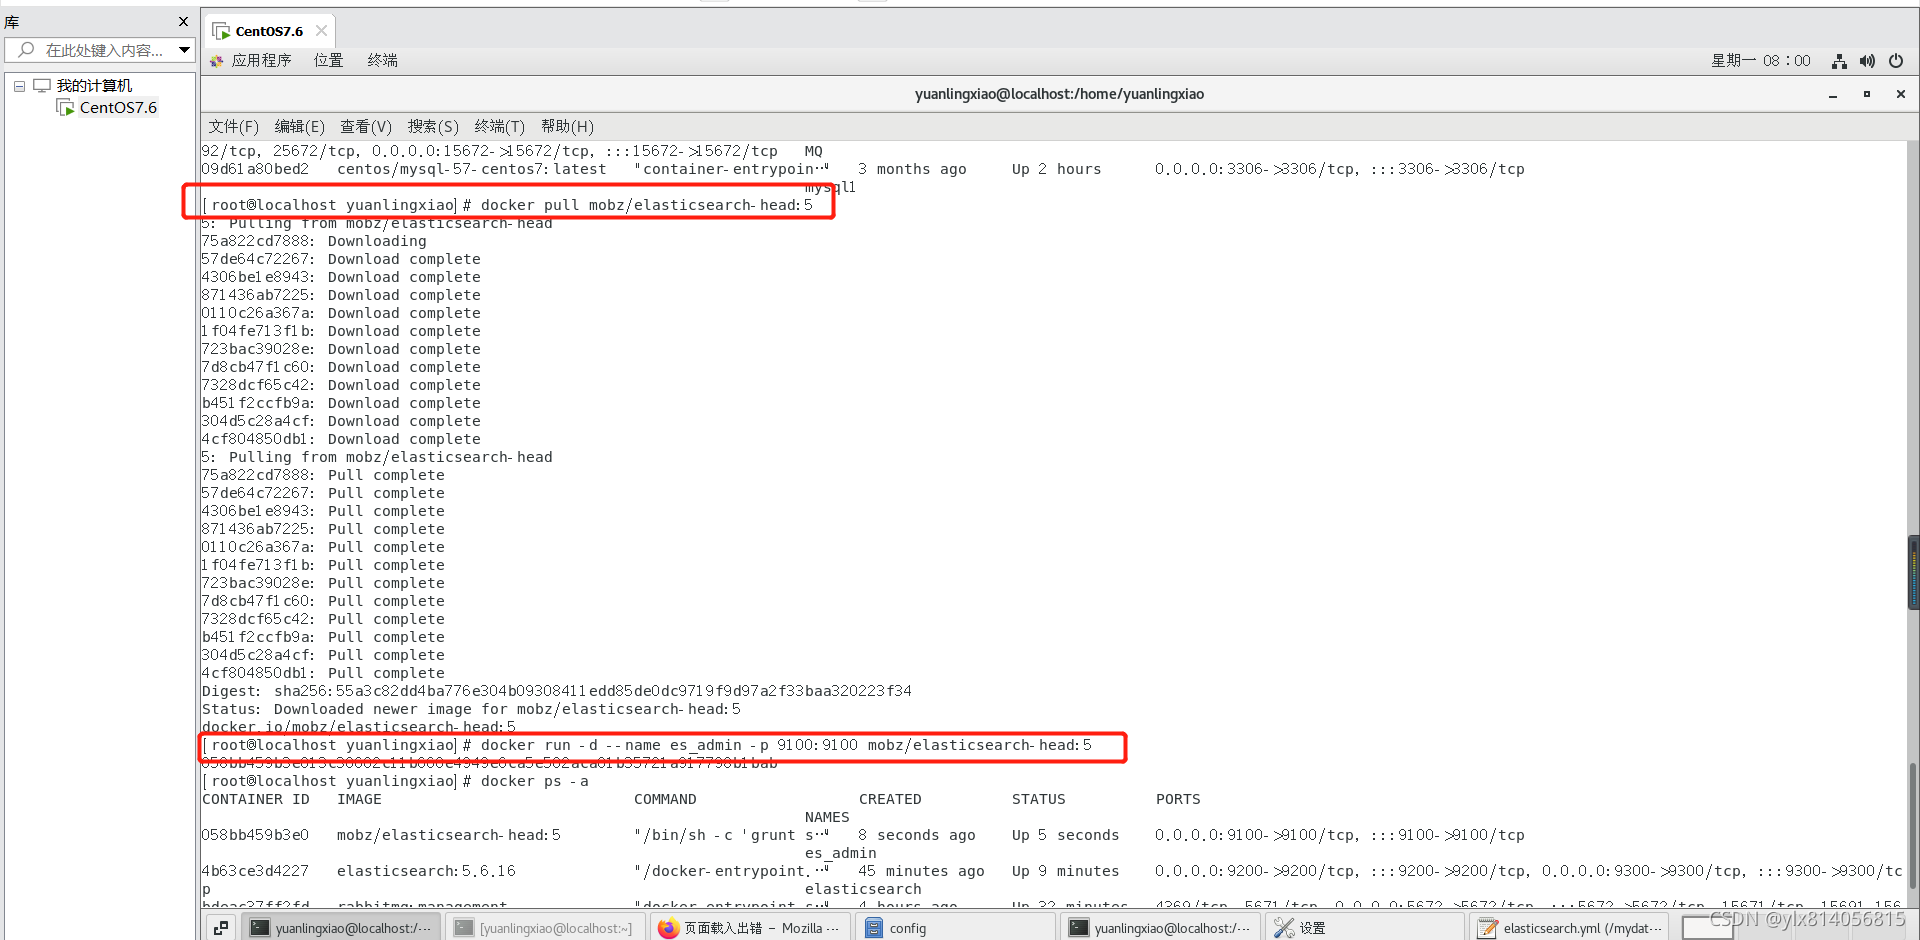Open the config taskbar item

(x=955, y=928)
